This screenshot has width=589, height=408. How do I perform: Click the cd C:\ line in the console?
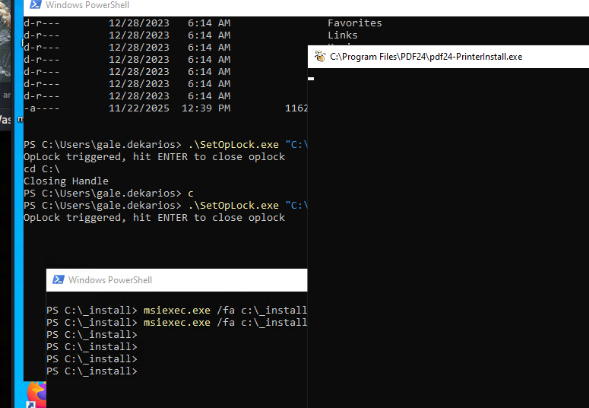[x=42, y=169]
